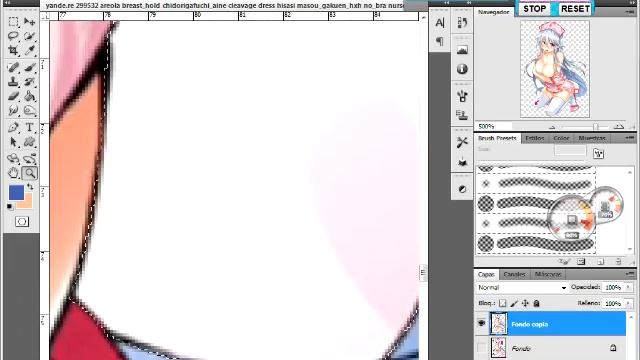This screenshot has width=640, height=360.
Task: Select the Type tool
Action: [x=29, y=127]
